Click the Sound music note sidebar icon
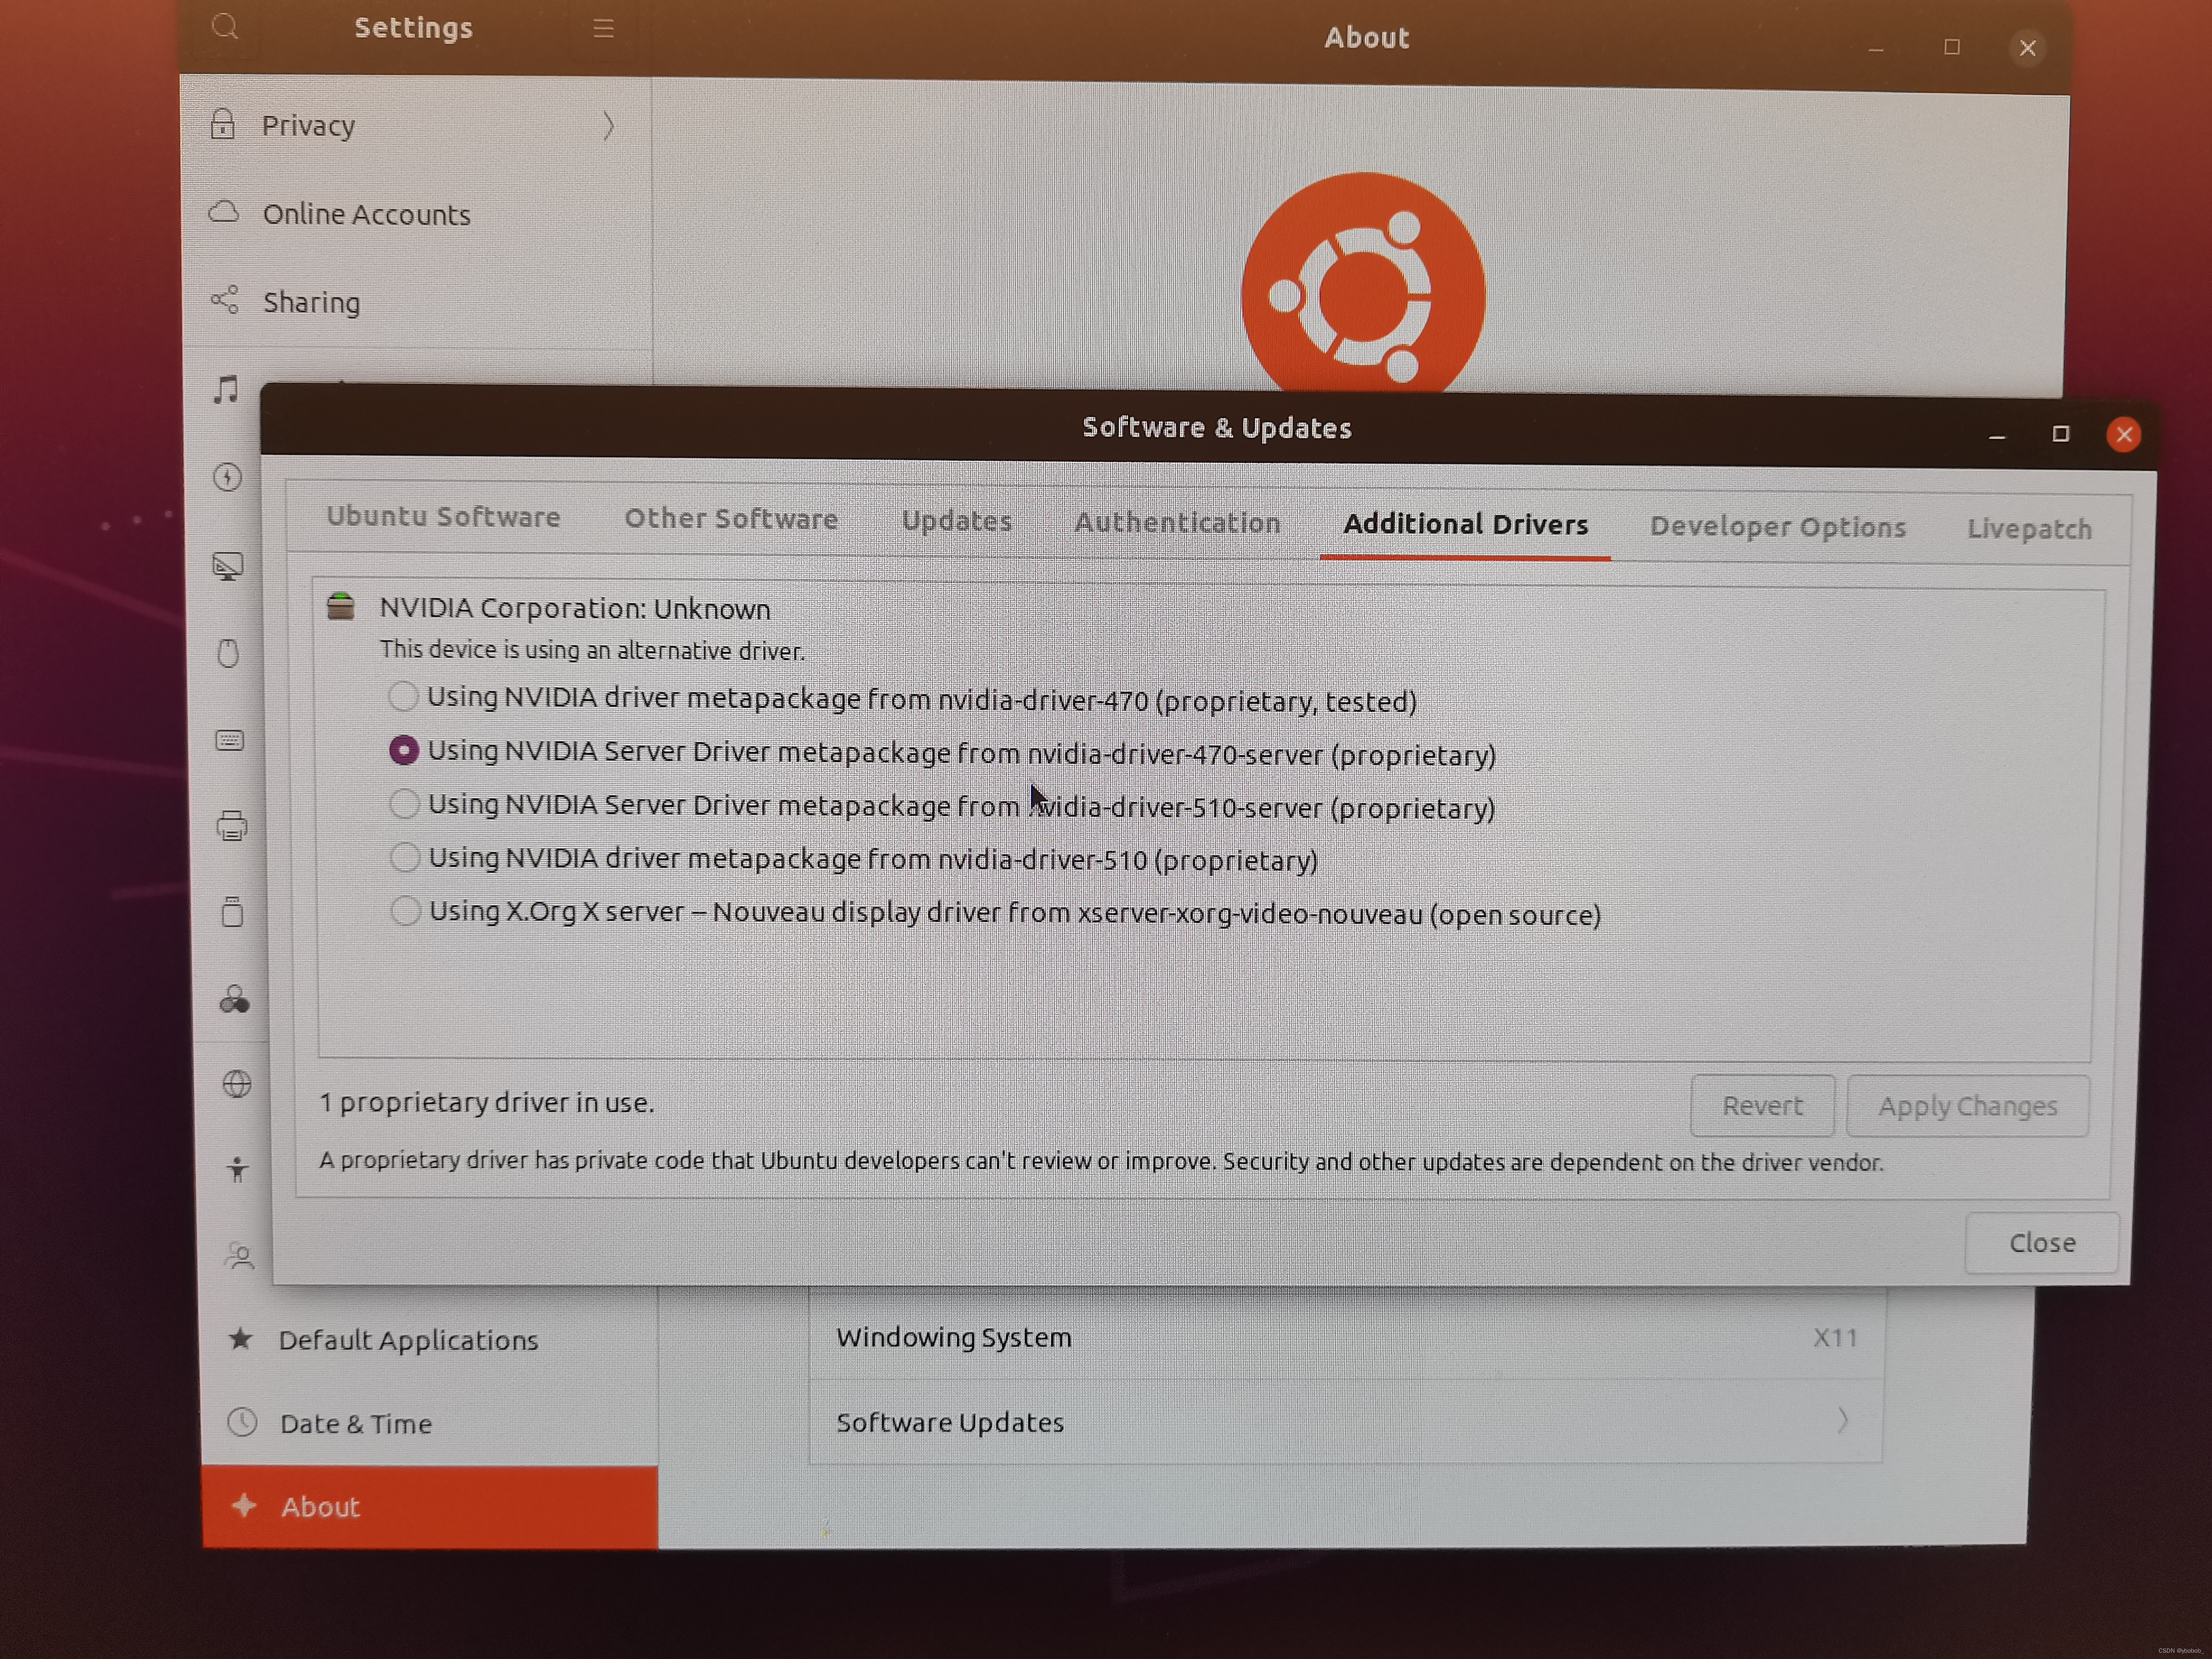The width and height of the screenshot is (2212, 1659). pos(227,389)
